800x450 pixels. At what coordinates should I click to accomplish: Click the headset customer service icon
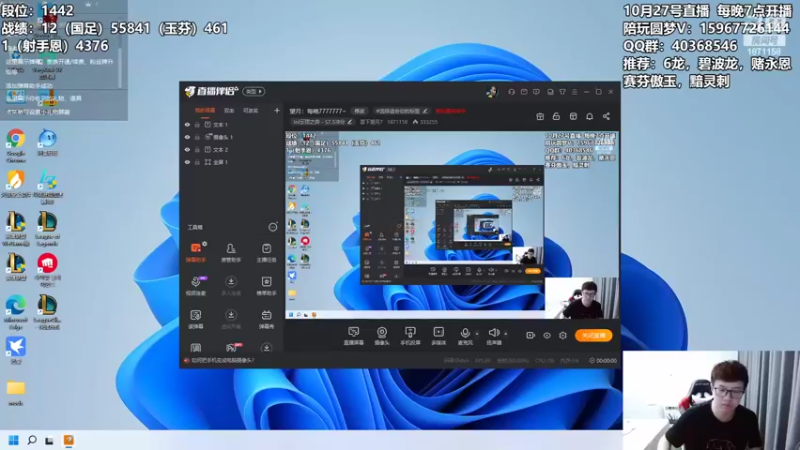coord(511,92)
